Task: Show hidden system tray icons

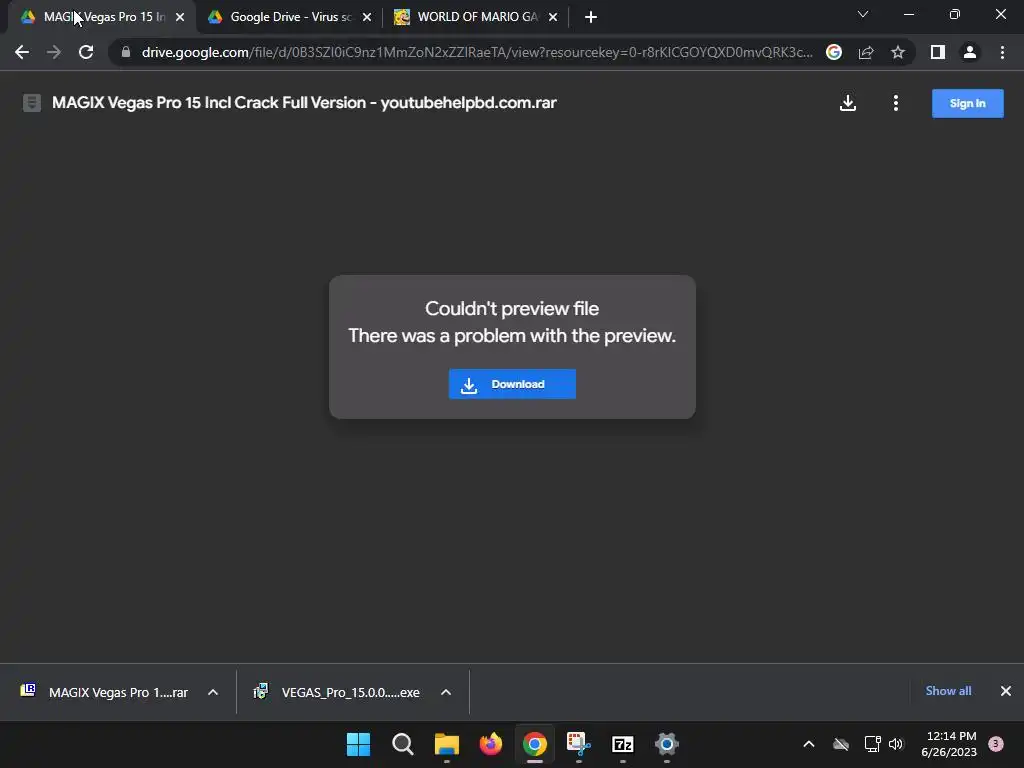Action: point(808,744)
